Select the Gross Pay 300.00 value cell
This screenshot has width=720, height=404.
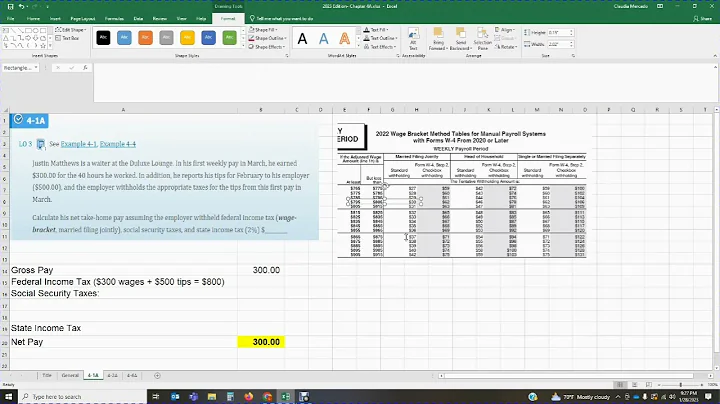point(261,270)
